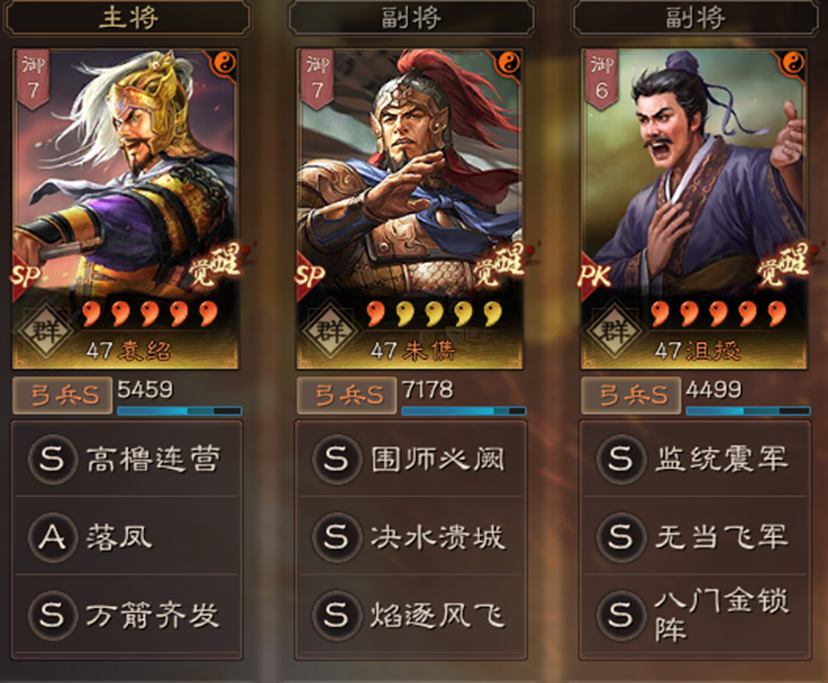Click 沮授's 弓兵S troop type button

[631, 395]
